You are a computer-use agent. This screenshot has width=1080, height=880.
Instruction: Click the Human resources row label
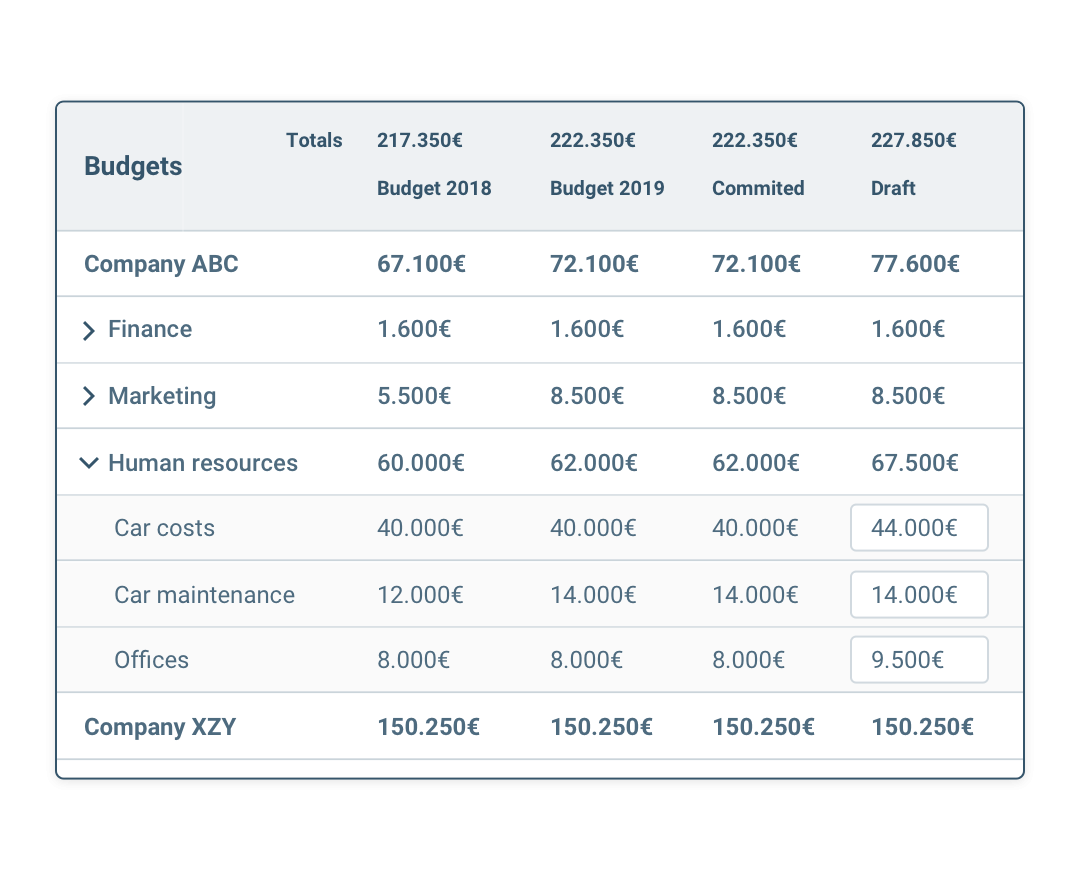202,463
